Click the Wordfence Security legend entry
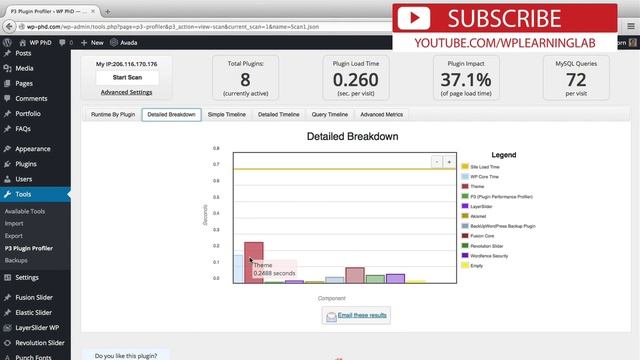Screen dimensions: 640x360 (x=485, y=256)
